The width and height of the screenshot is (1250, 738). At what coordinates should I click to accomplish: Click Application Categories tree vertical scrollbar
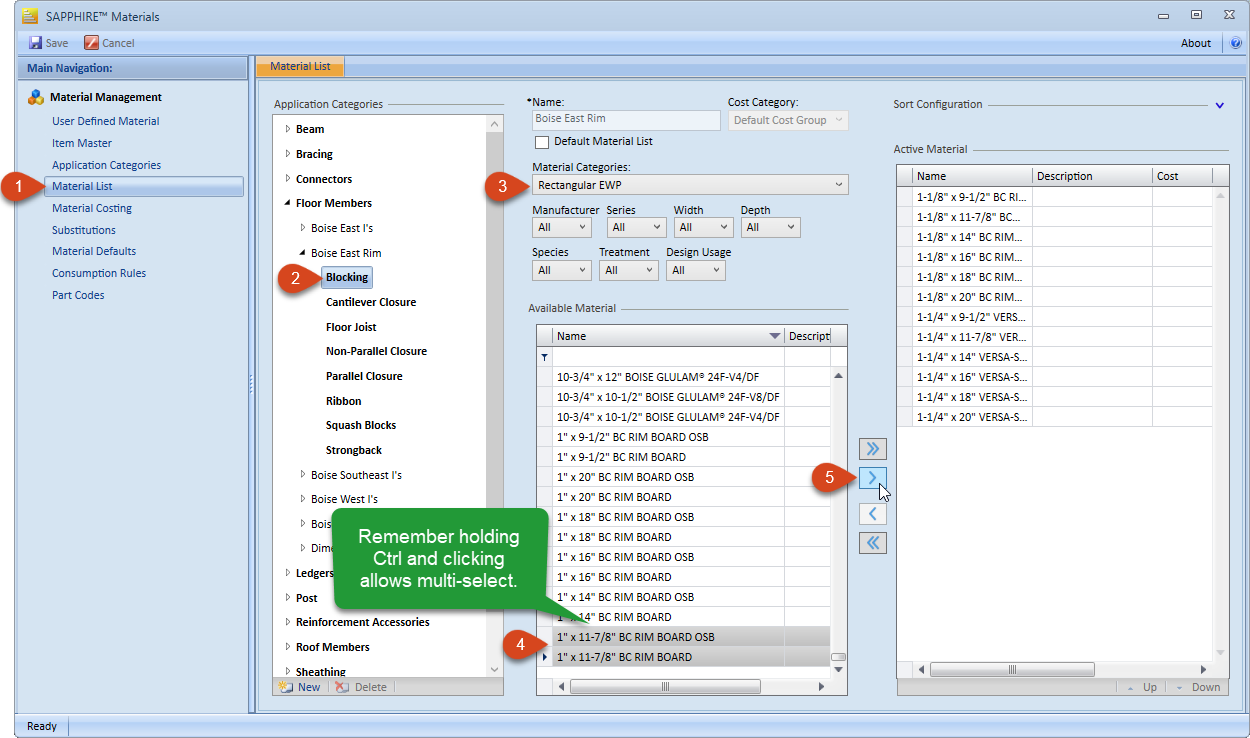click(494, 396)
